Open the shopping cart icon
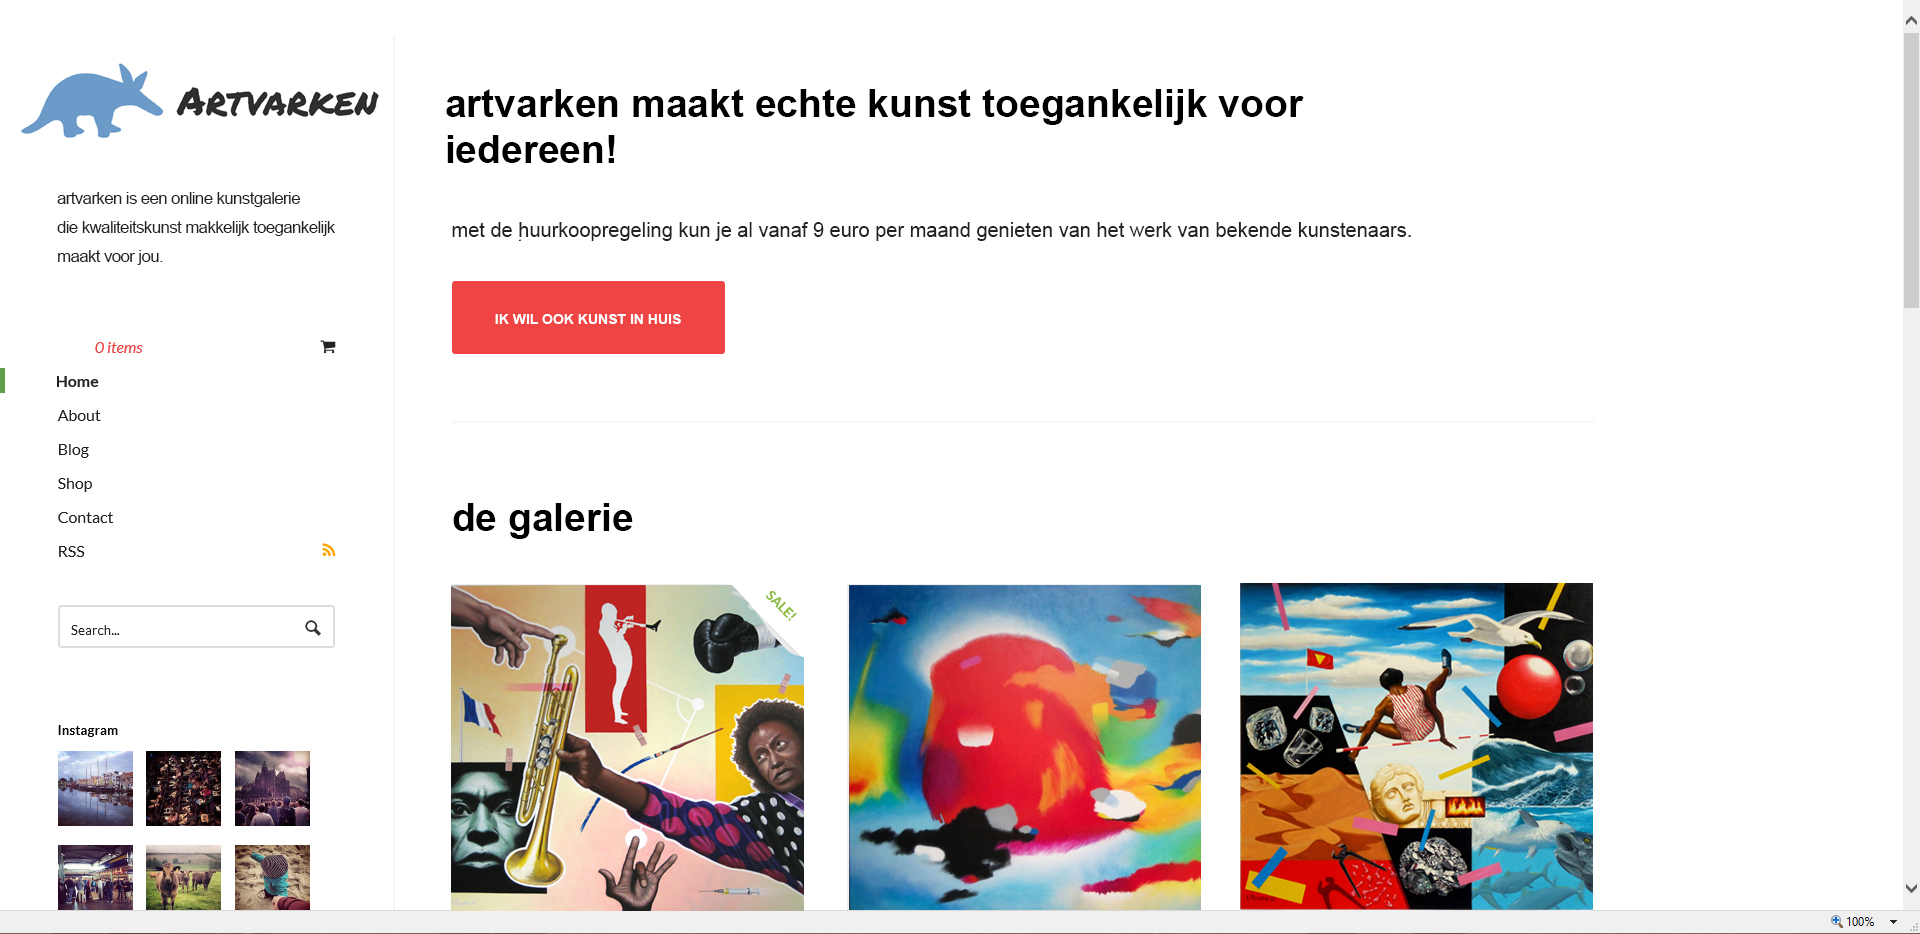The image size is (1920, 934). click(328, 347)
